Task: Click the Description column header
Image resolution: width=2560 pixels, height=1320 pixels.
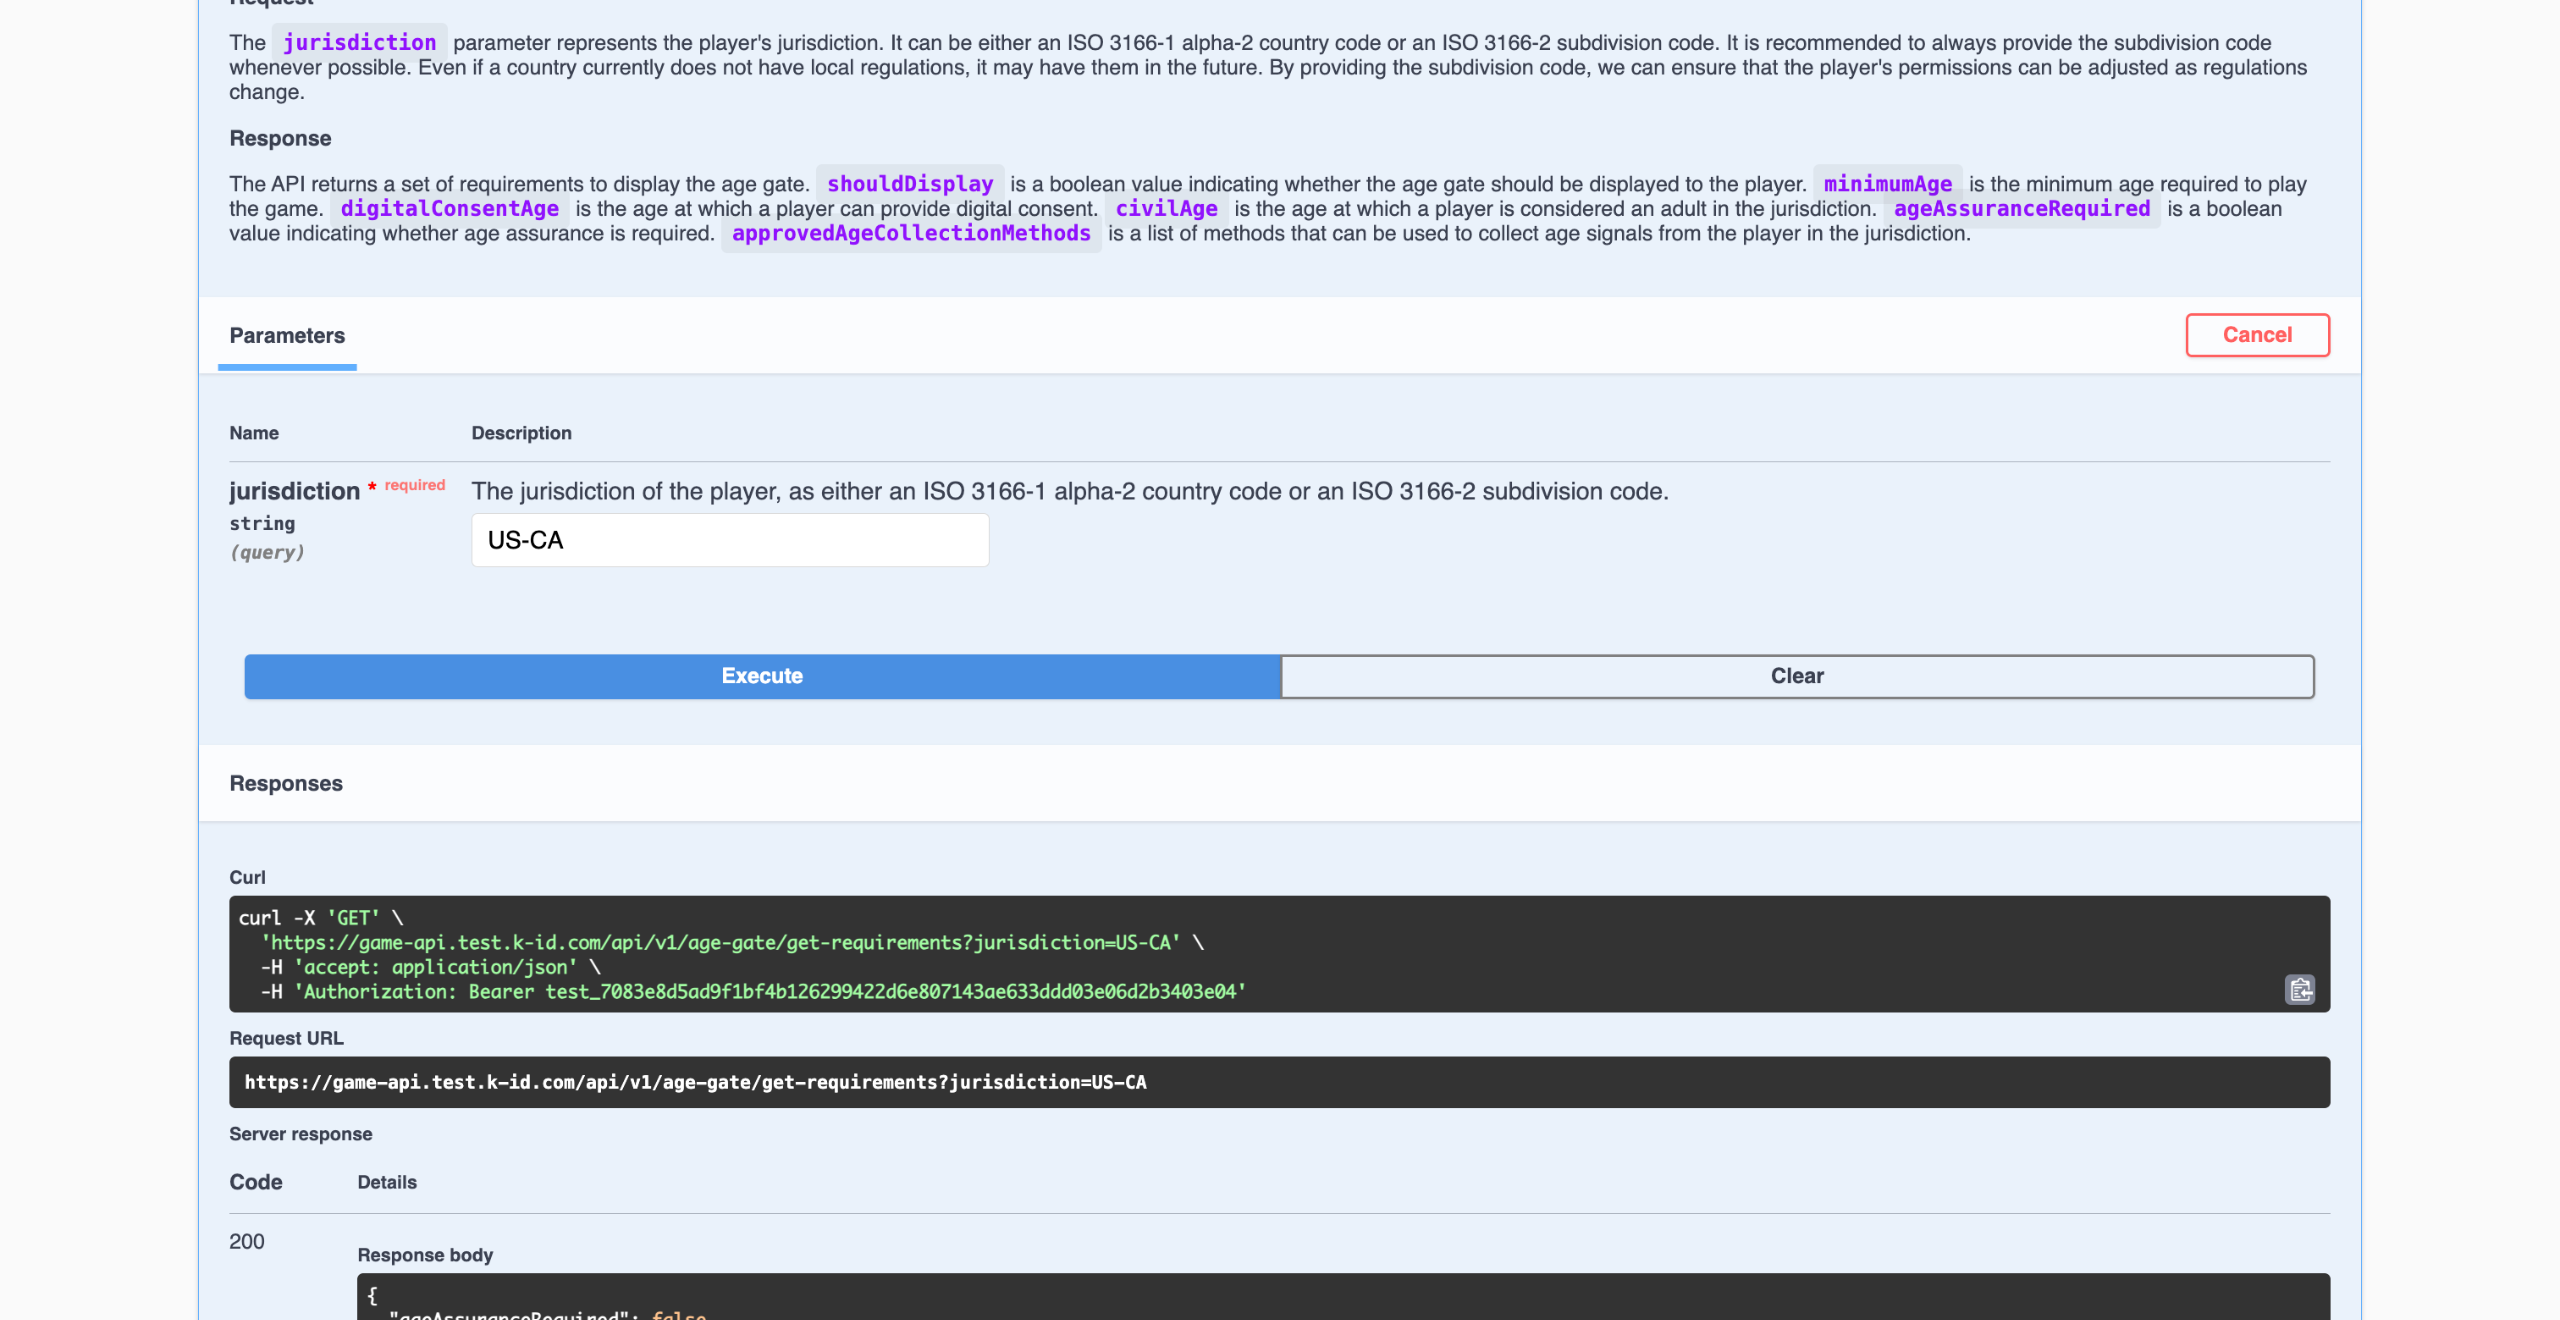Action: coord(521,433)
